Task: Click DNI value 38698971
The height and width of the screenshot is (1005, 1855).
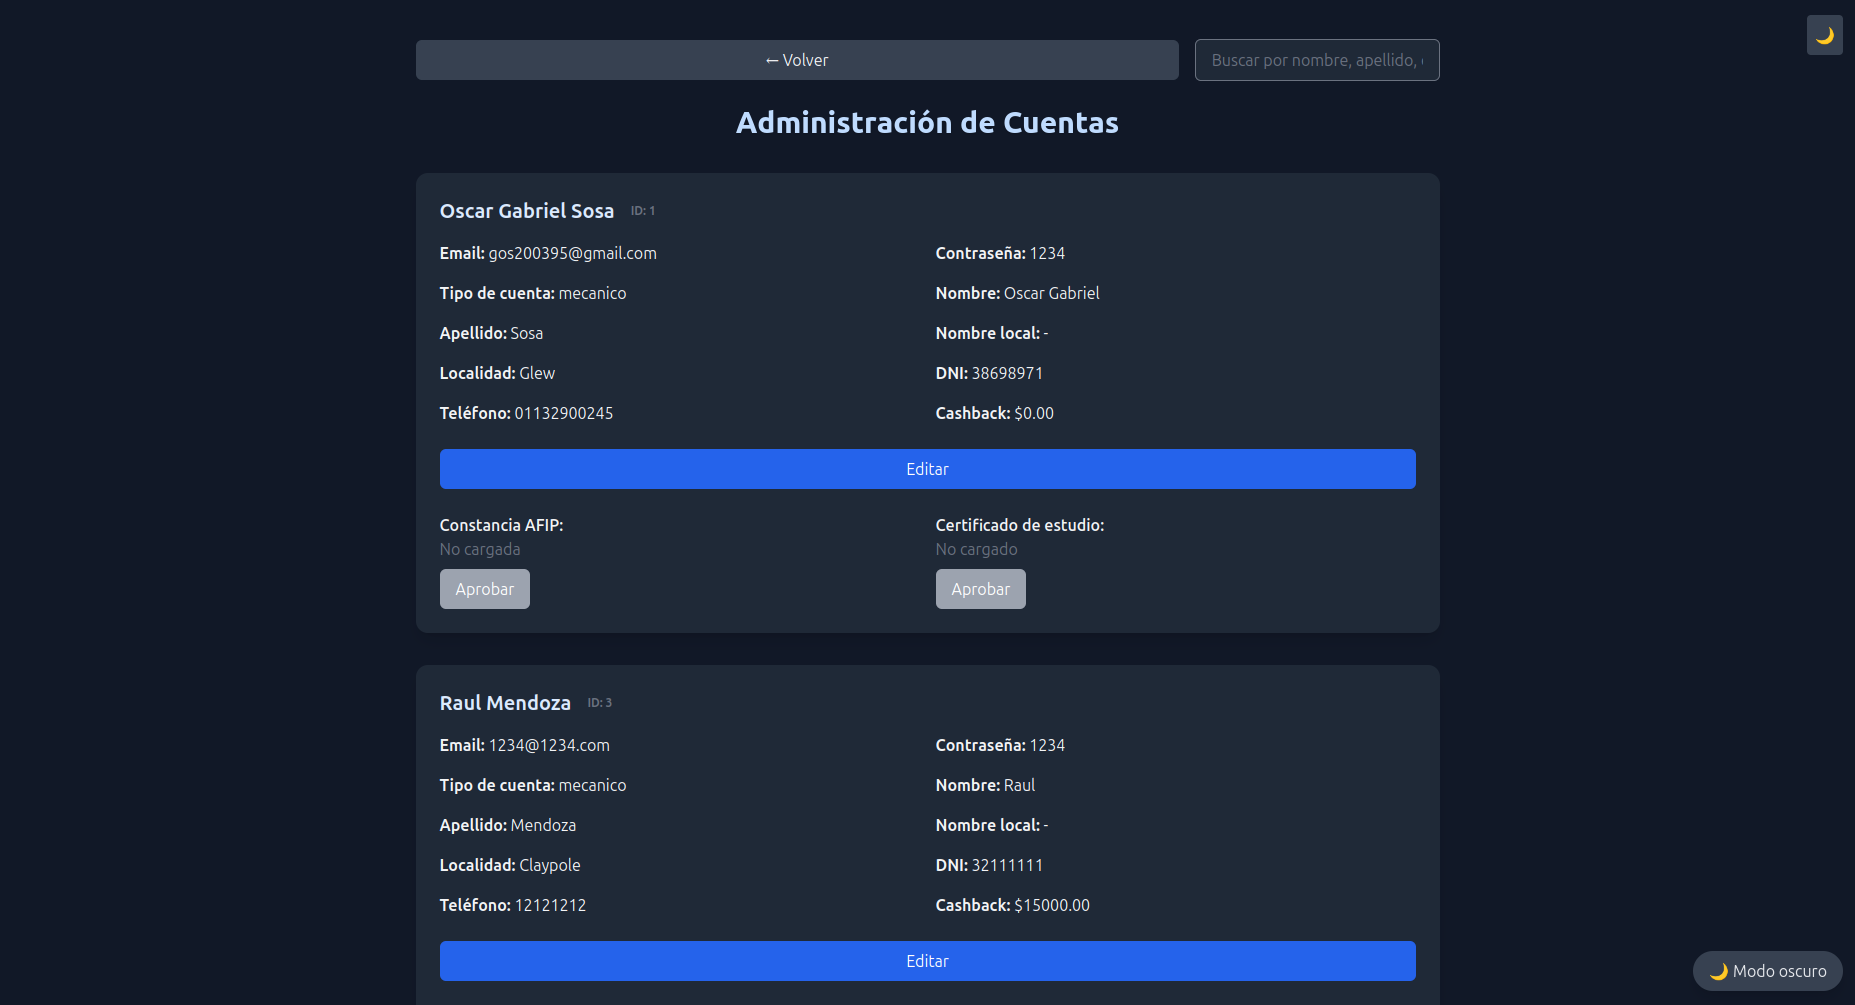Action: pyautogui.click(x=1007, y=373)
